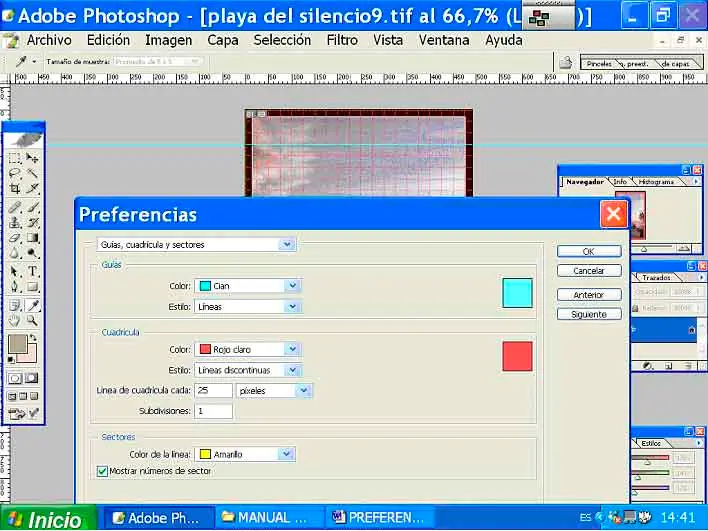Click cyan guides color swatch
This screenshot has width=708, height=531.
pos(517,293)
